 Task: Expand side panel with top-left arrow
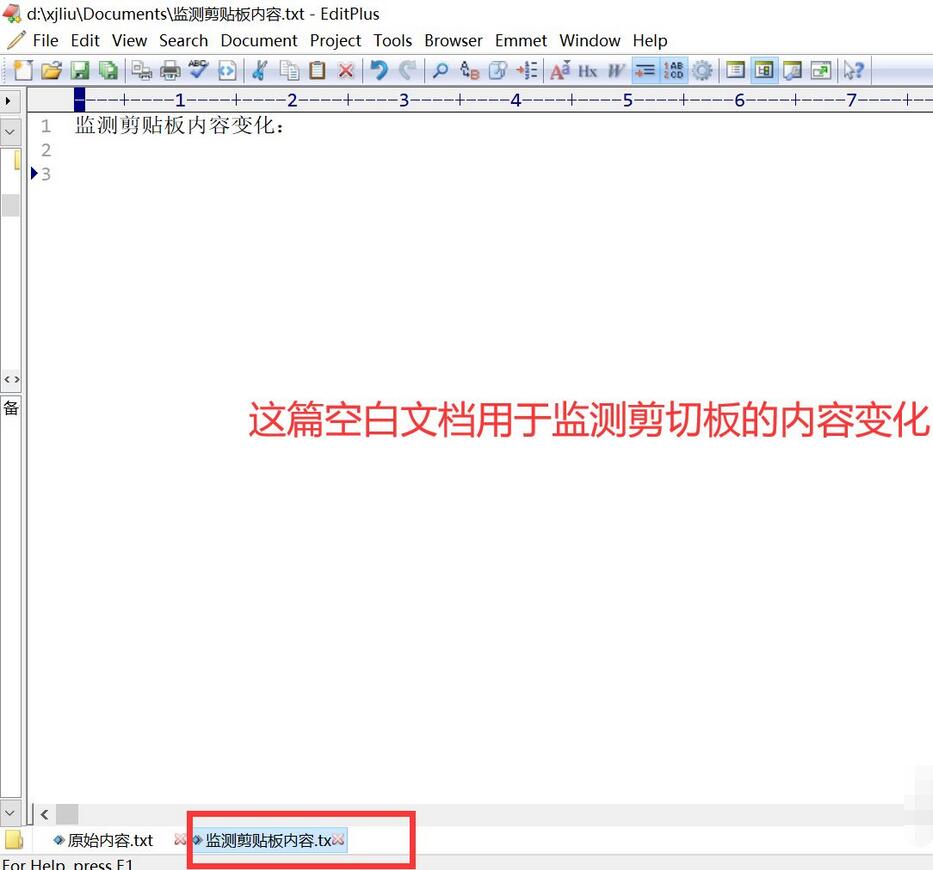[8, 101]
